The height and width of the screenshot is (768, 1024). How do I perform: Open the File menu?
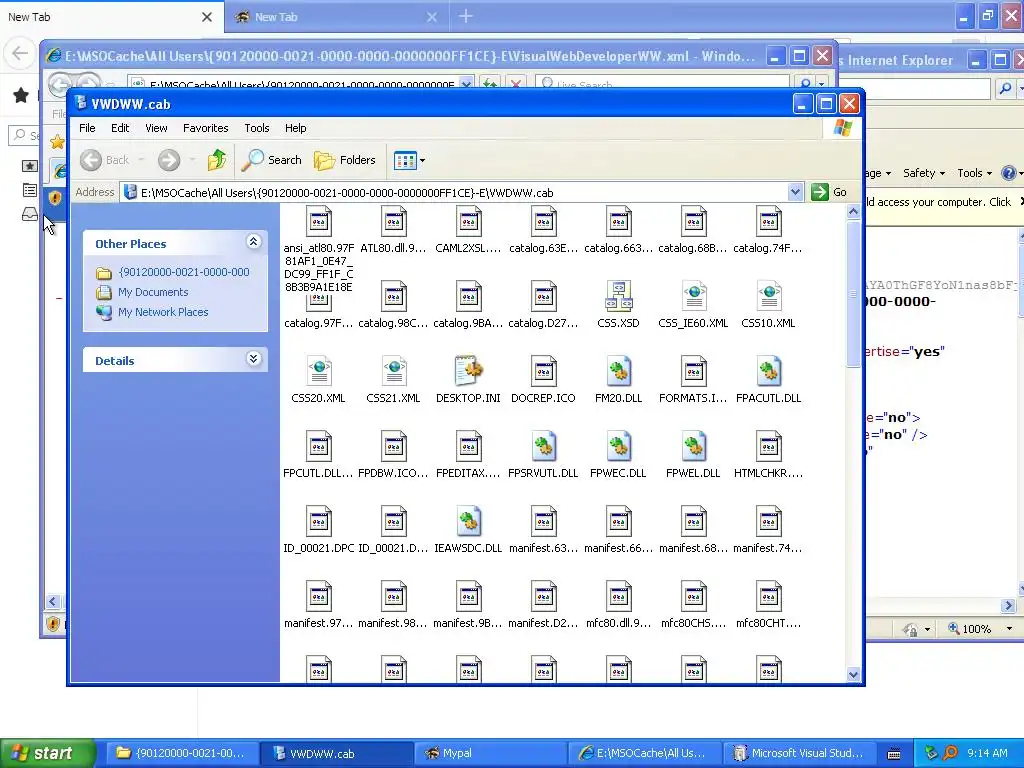pyautogui.click(x=88, y=128)
